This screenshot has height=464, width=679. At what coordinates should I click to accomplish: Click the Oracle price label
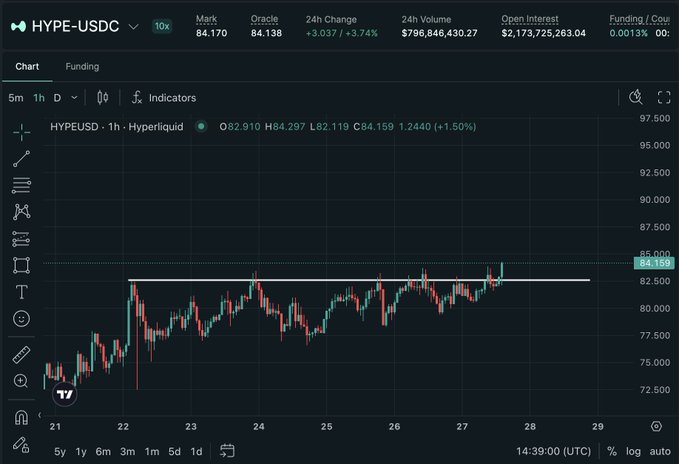click(x=264, y=19)
